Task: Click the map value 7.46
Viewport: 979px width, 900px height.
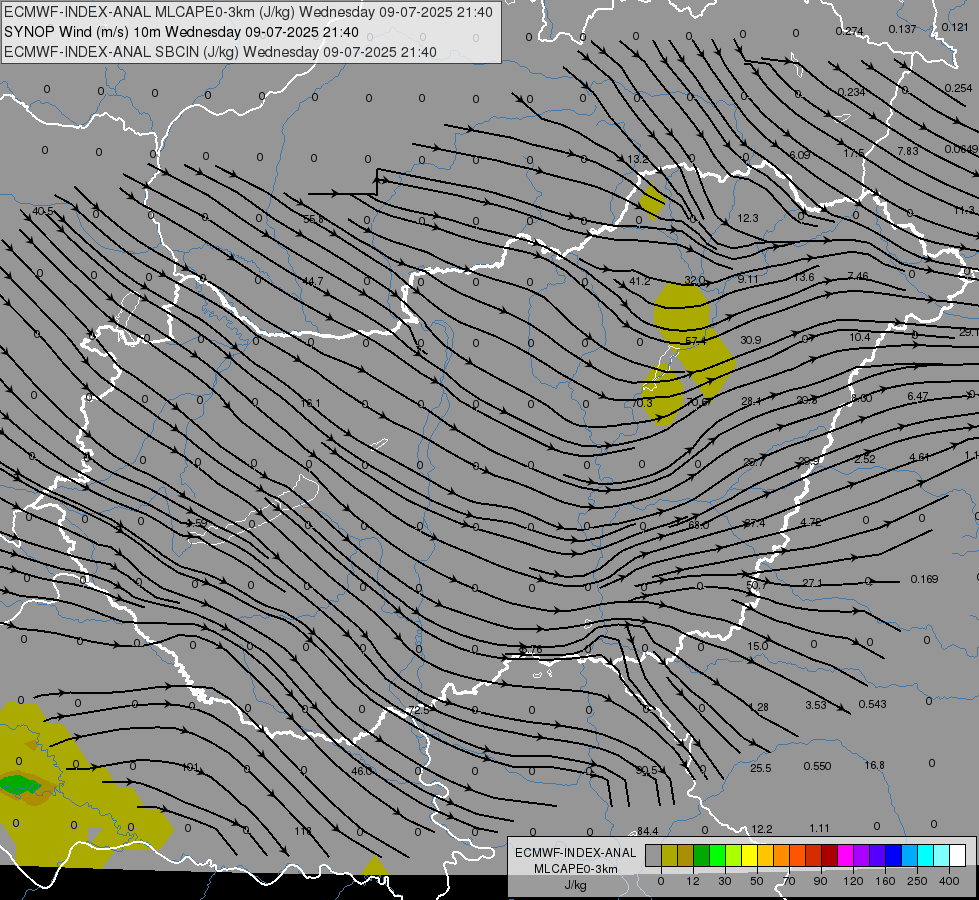Action: pyautogui.click(x=858, y=275)
